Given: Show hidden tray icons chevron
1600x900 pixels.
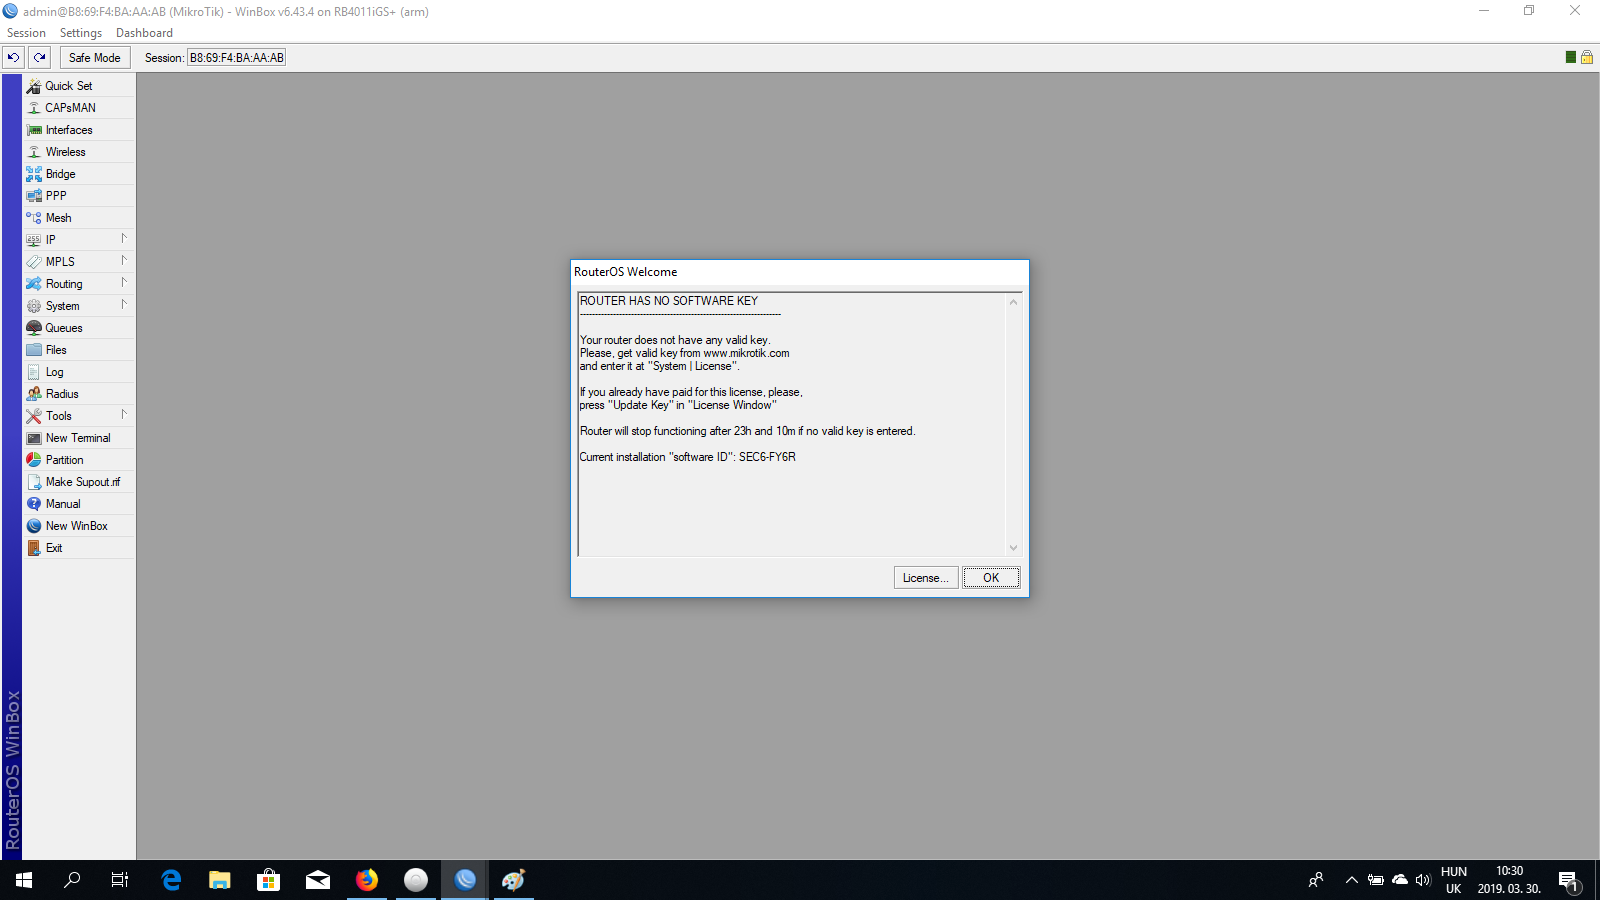Looking at the screenshot, I should click(x=1351, y=880).
